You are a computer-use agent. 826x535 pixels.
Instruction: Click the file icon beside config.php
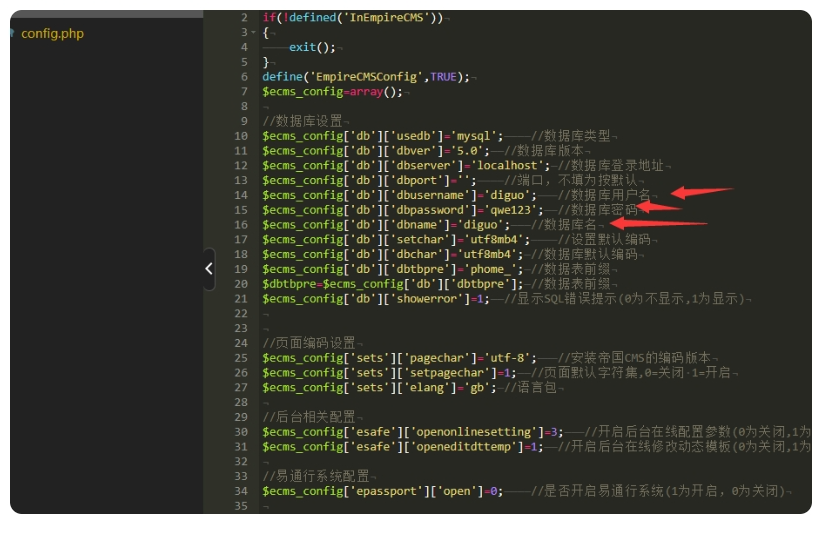(x=13, y=34)
